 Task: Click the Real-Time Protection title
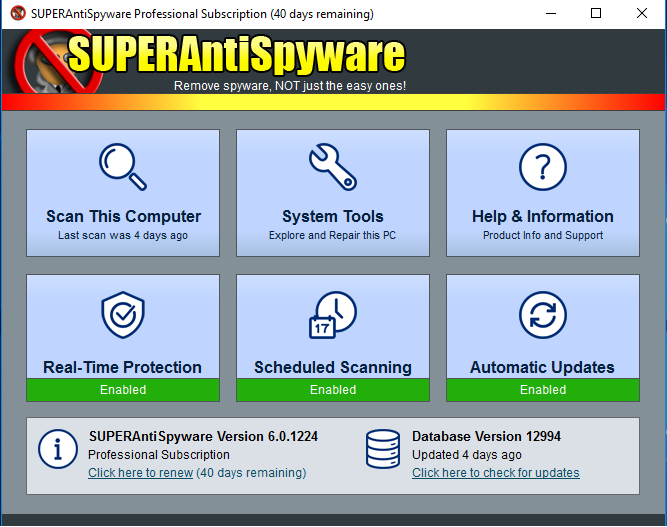(x=123, y=367)
